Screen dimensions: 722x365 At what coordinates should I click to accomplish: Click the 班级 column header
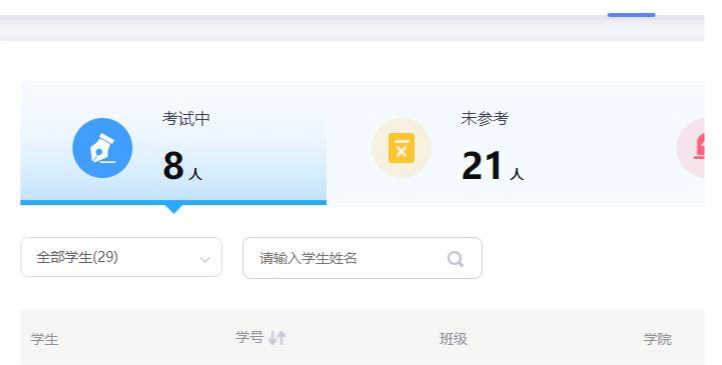(454, 339)
